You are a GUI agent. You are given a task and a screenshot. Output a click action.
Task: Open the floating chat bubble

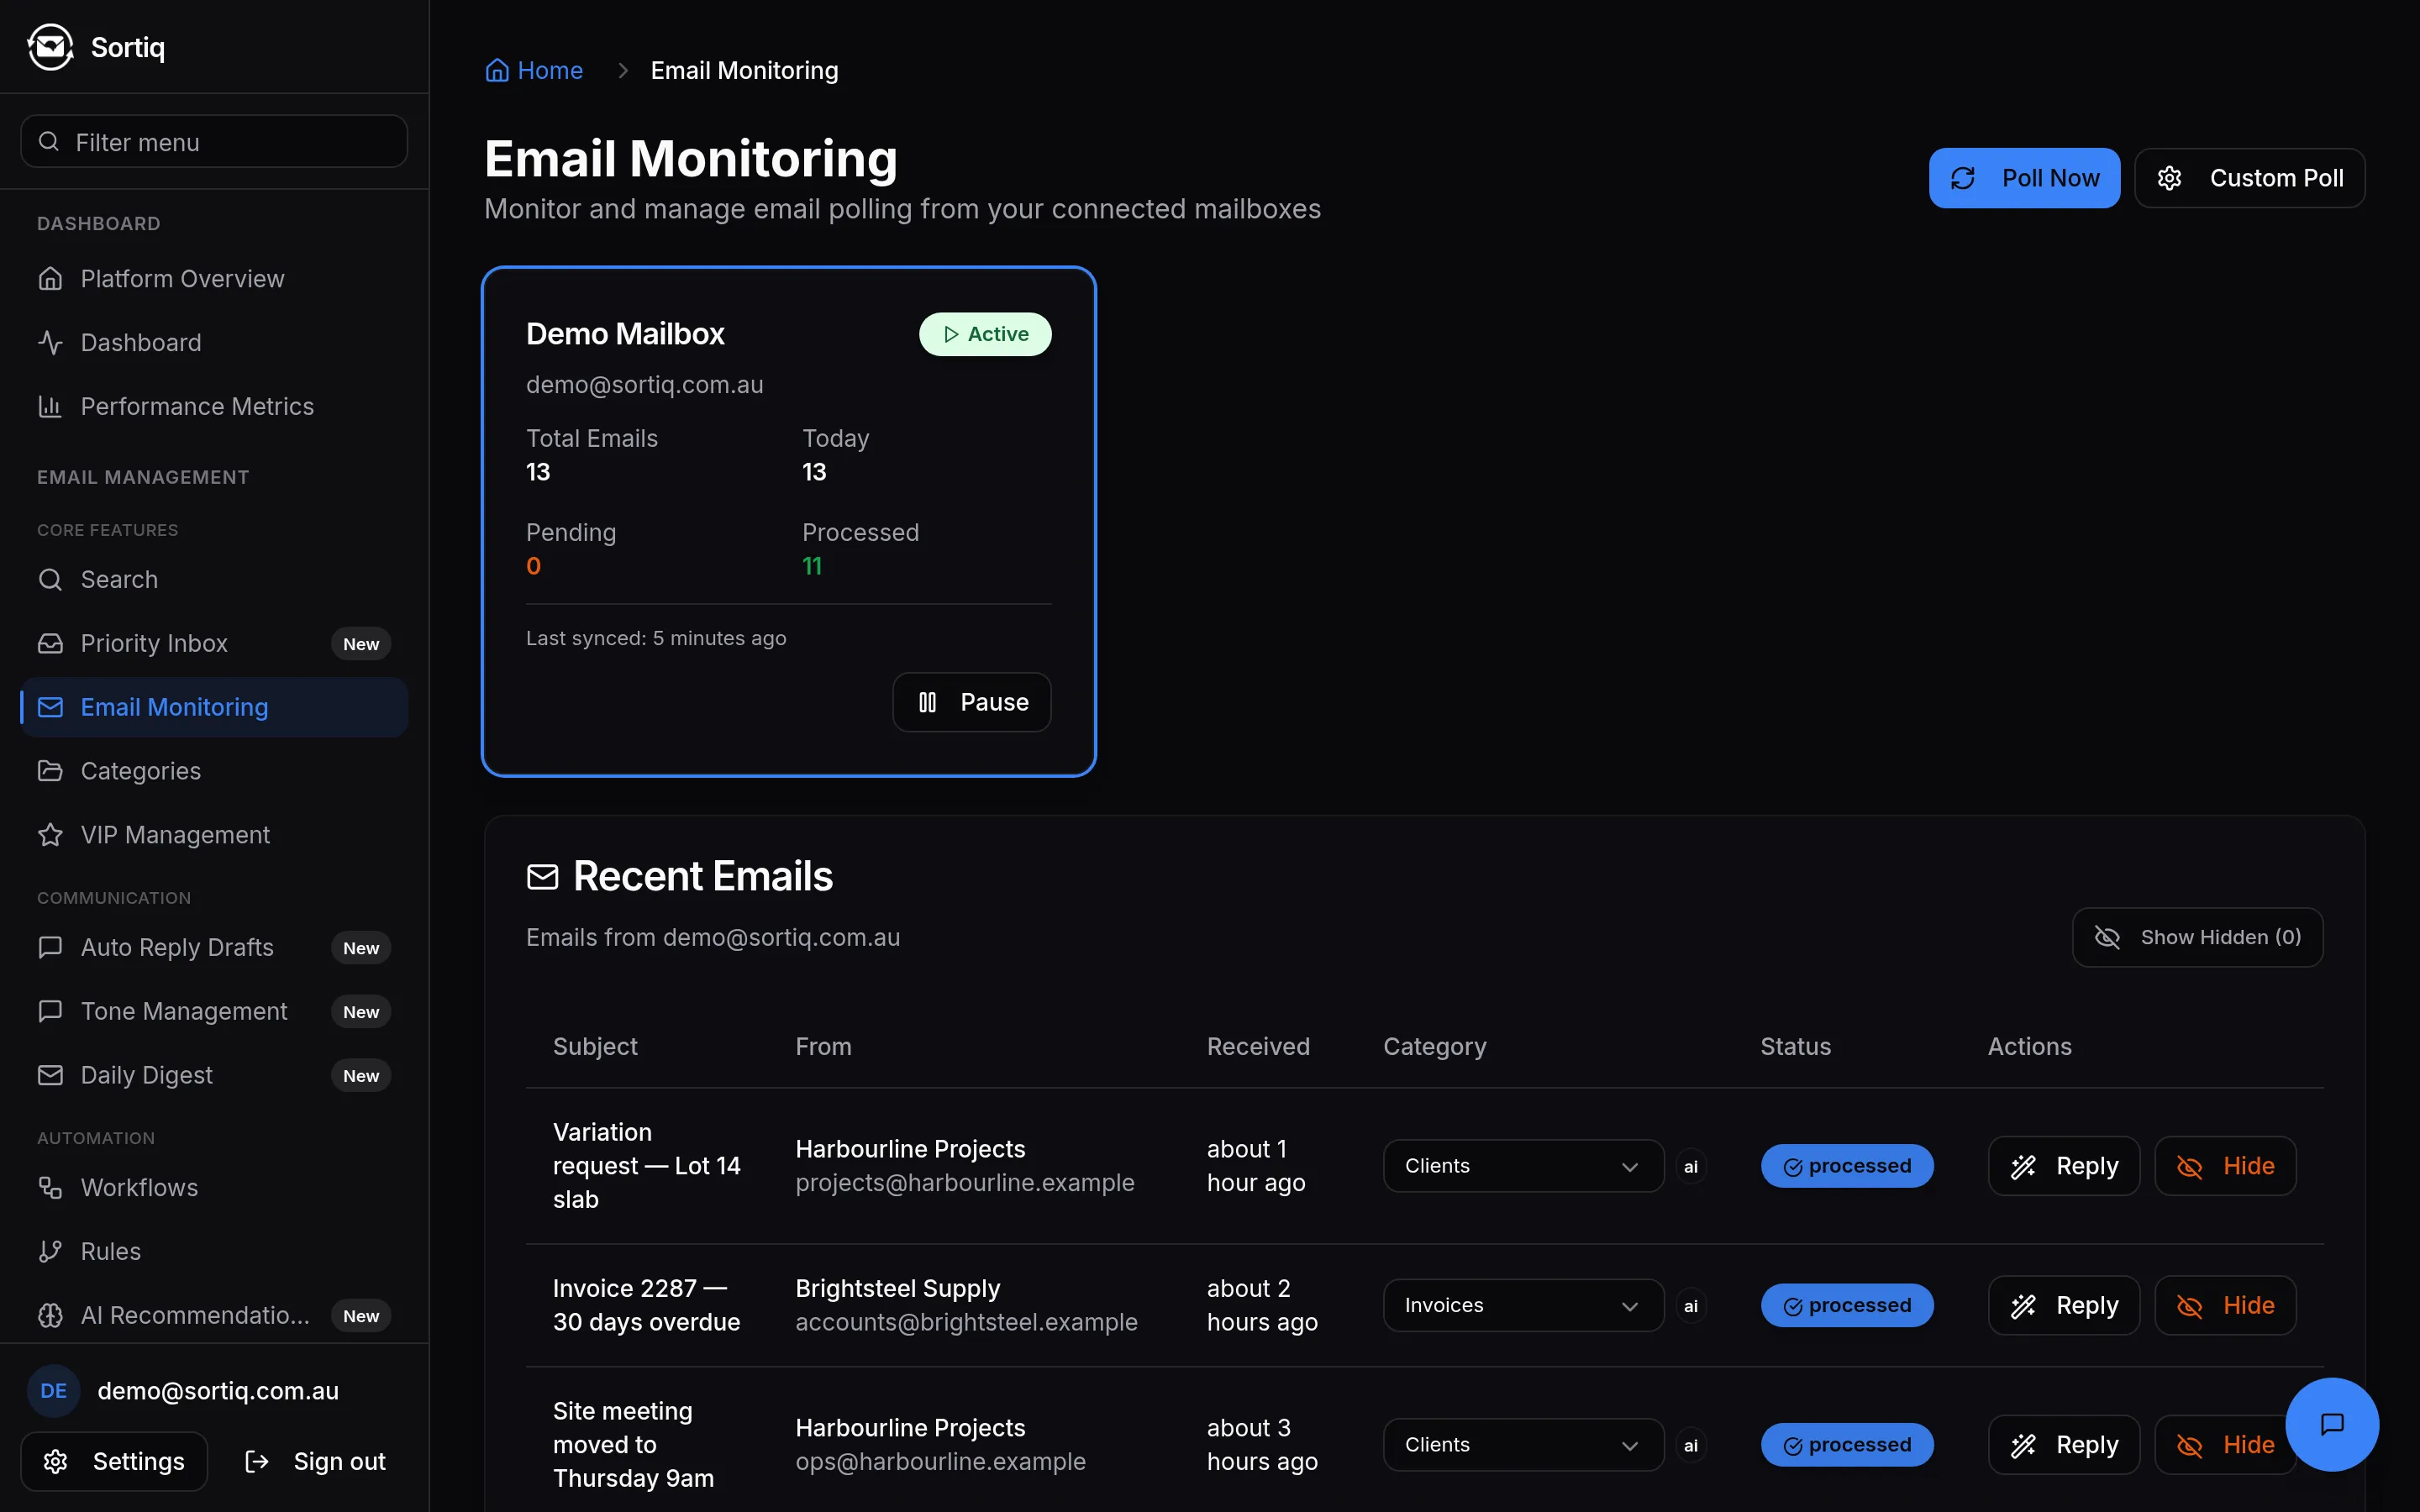(x=2332, y=1424)
